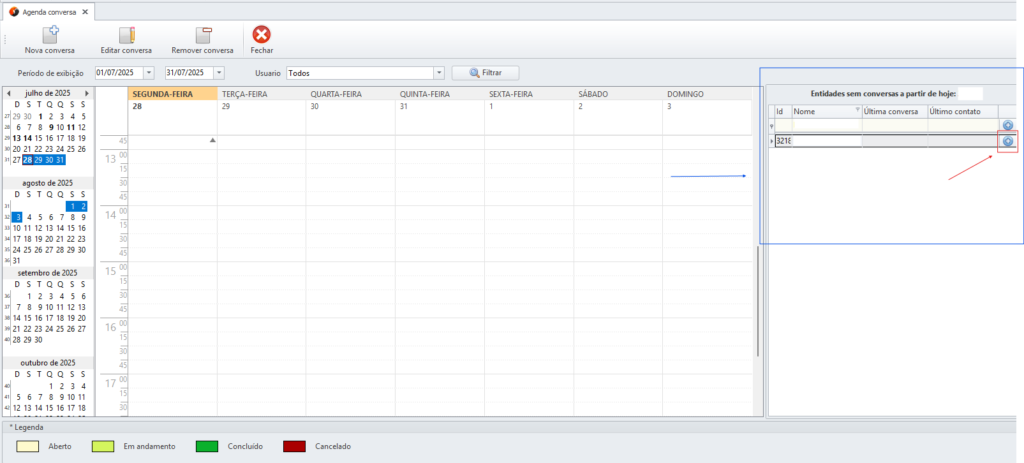
Task: Go to previous month in the julho calendar
Action: (9, 93)
